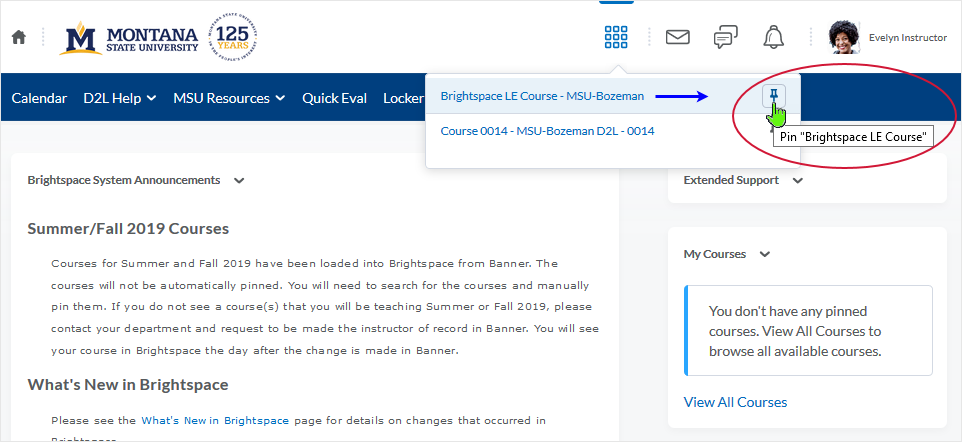The height and width of the screenshot is (442, 962).
Task: Open Brightspace LE Course - MSU-Bozeman
Action: (x=542, y=96)
